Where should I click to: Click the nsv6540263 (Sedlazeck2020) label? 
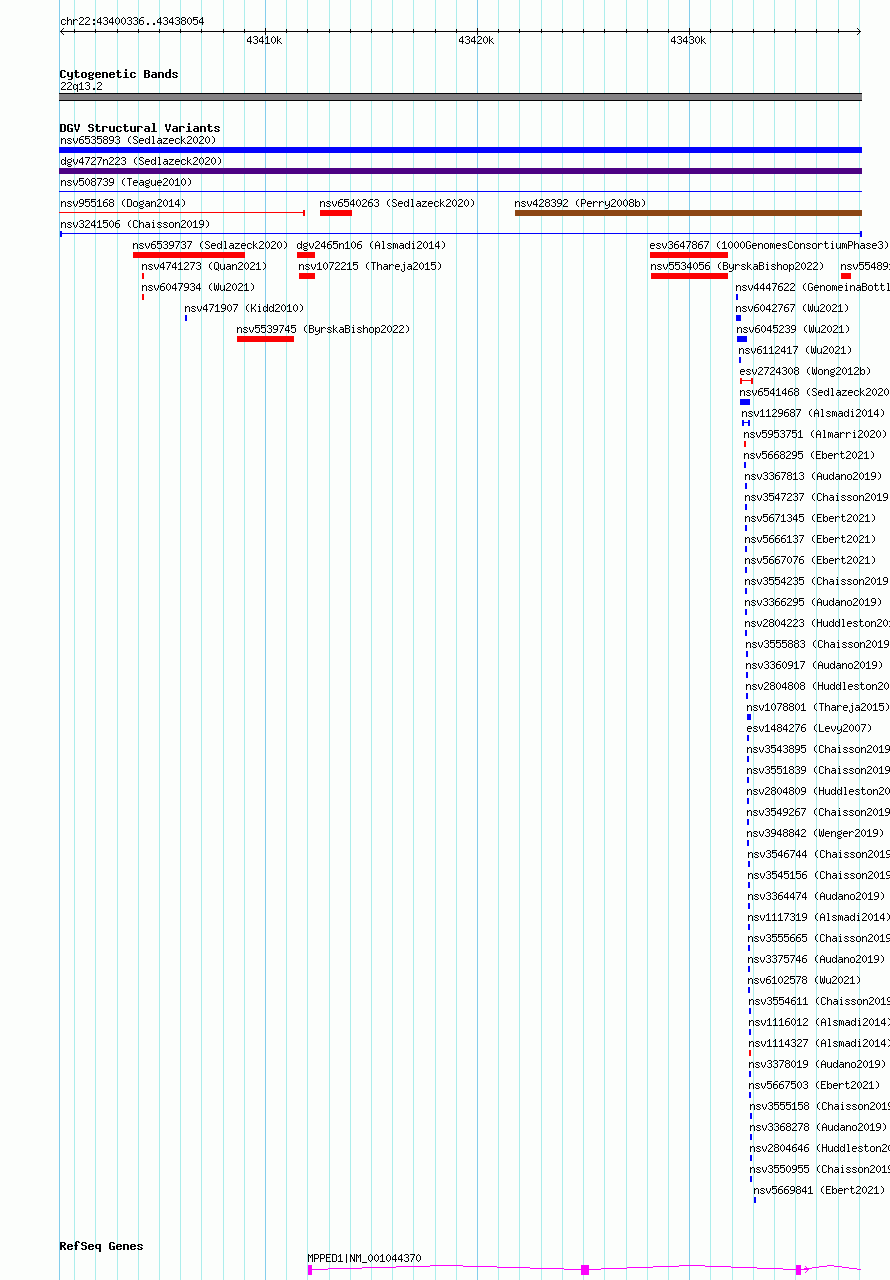pyautogui.click(x=397, y=203)
